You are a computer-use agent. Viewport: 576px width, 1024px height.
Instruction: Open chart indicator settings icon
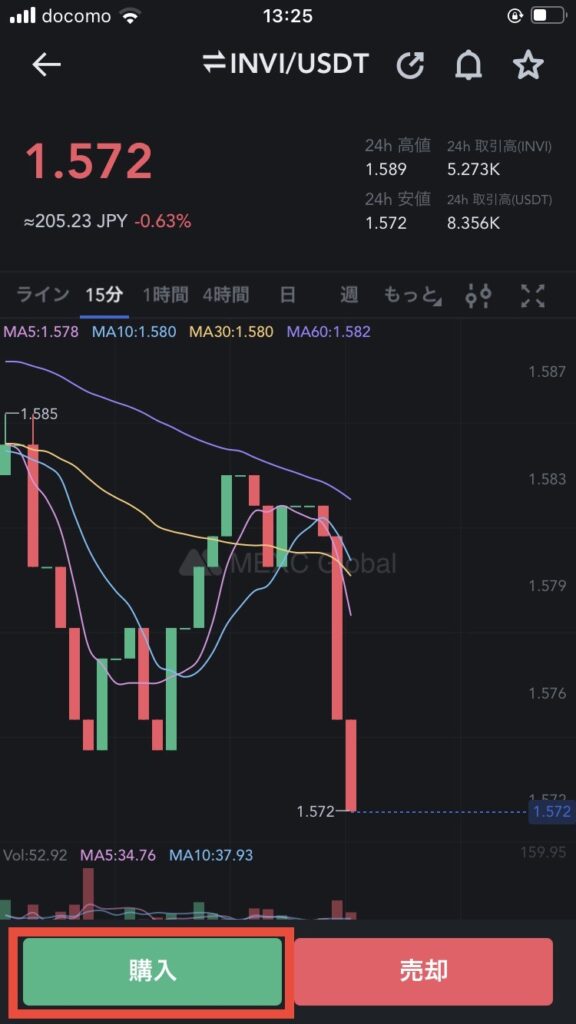pos(478,296)
